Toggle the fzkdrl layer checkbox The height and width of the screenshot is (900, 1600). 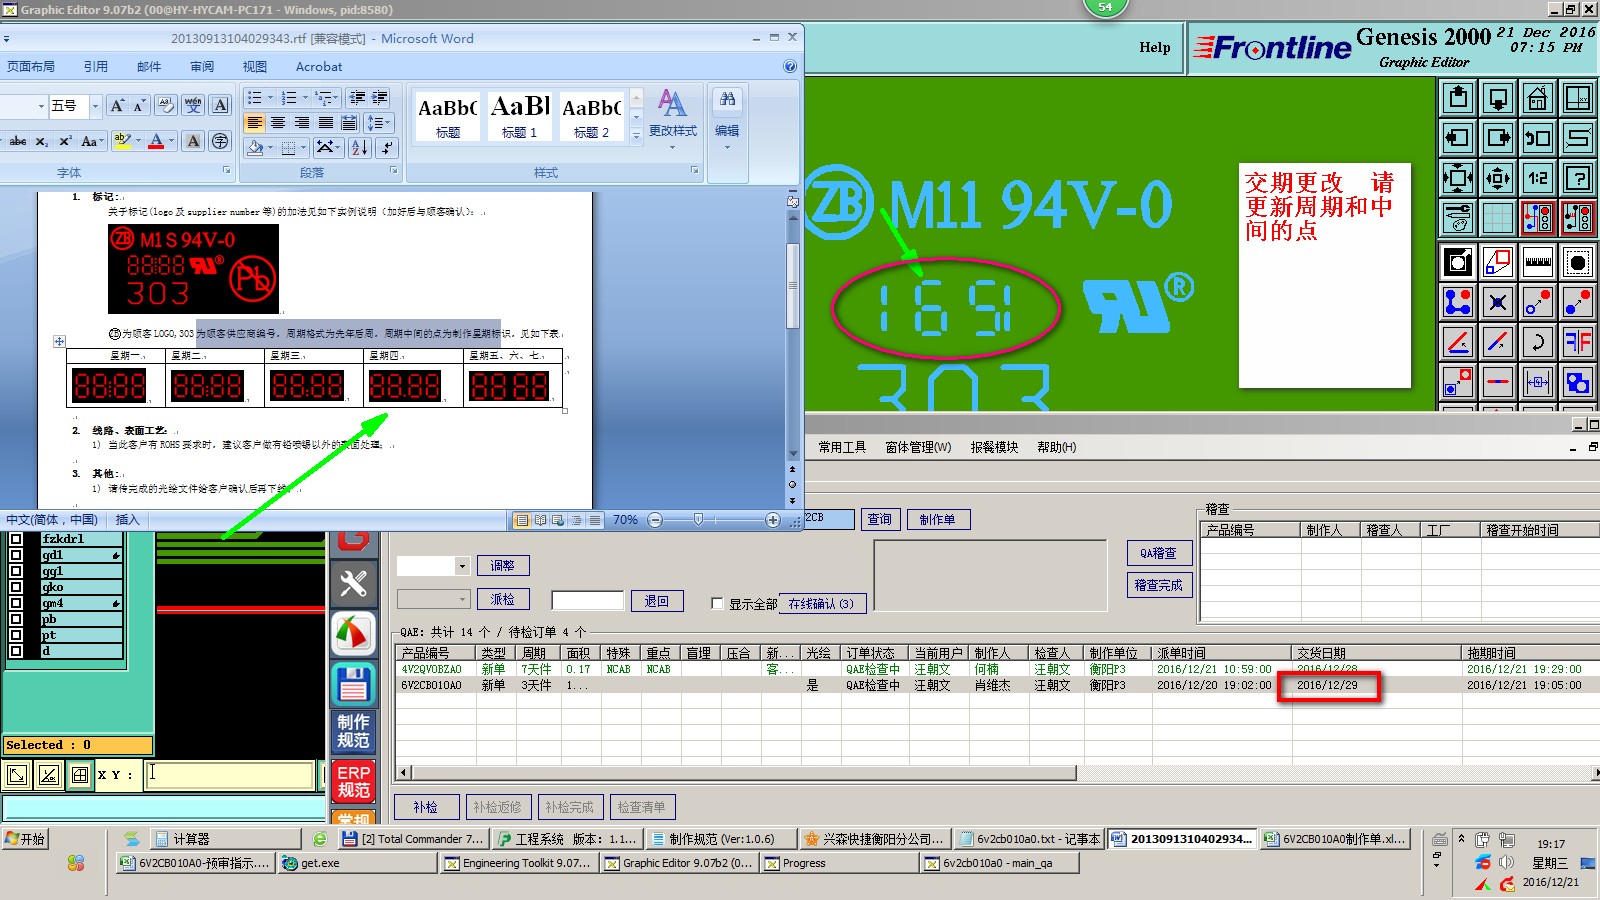pos(16,539)
